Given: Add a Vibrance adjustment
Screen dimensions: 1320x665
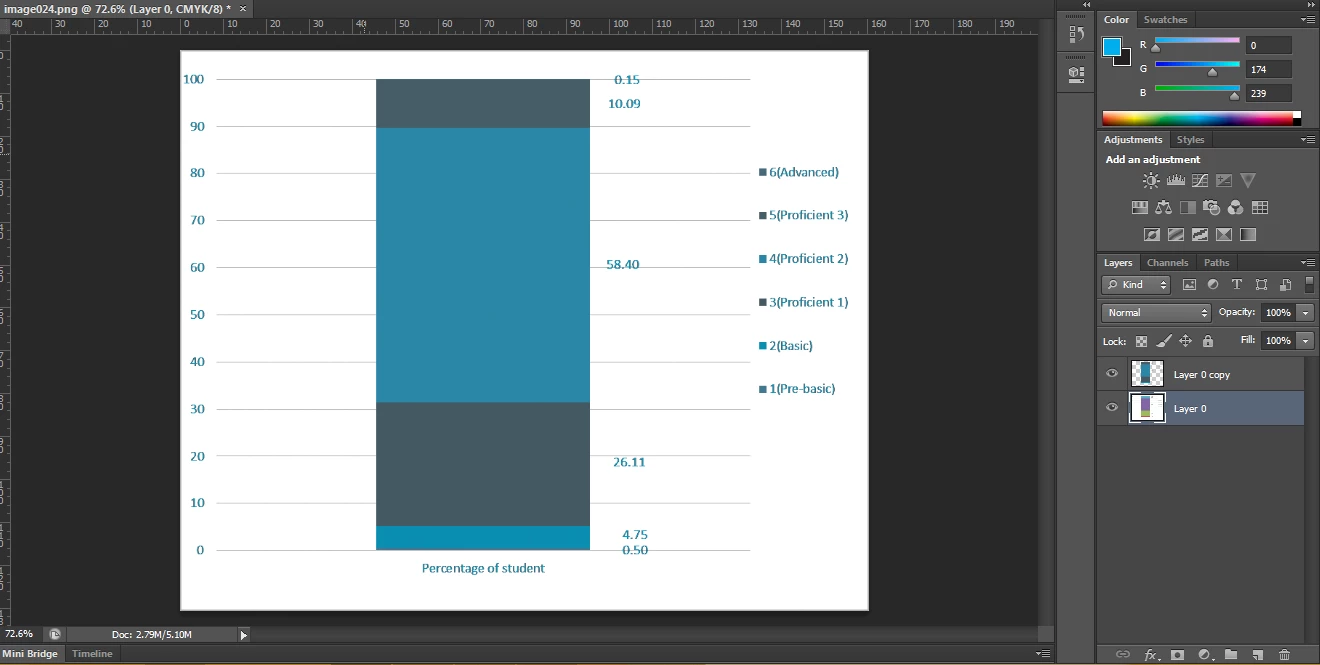Looking at the screenshot, I should pos(1247,181).
